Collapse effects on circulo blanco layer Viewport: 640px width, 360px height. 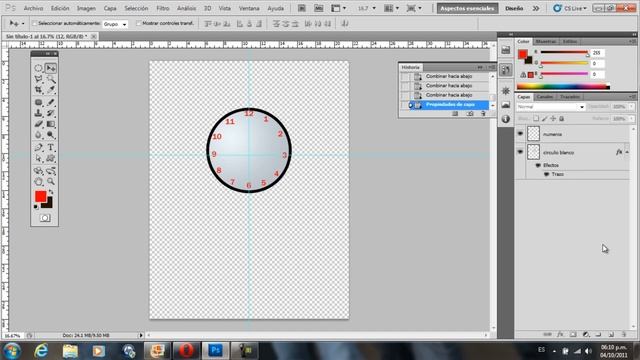click(627, 152)
